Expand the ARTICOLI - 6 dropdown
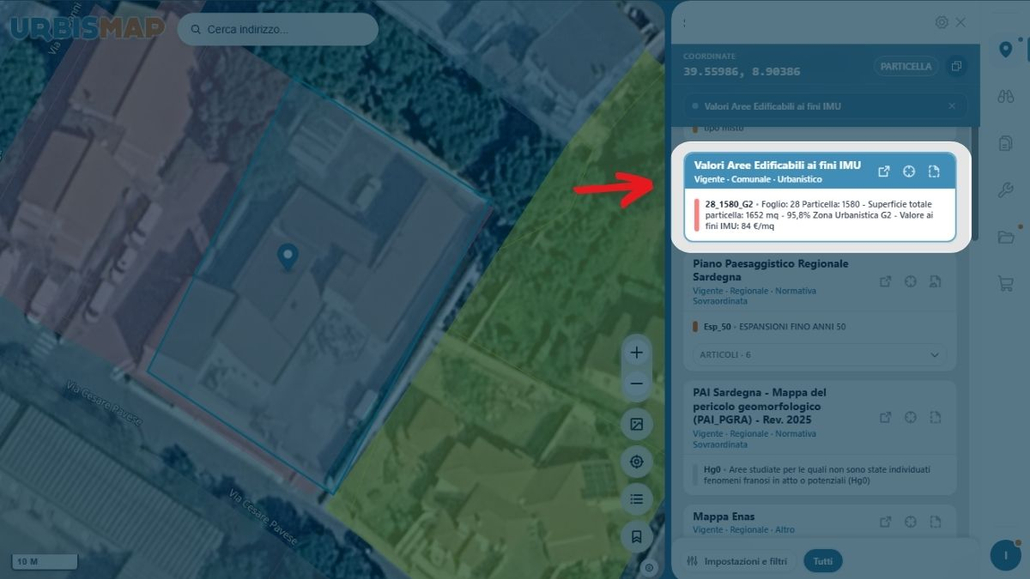This screenshot has height=579, width=1030. [x=819, y=355]
